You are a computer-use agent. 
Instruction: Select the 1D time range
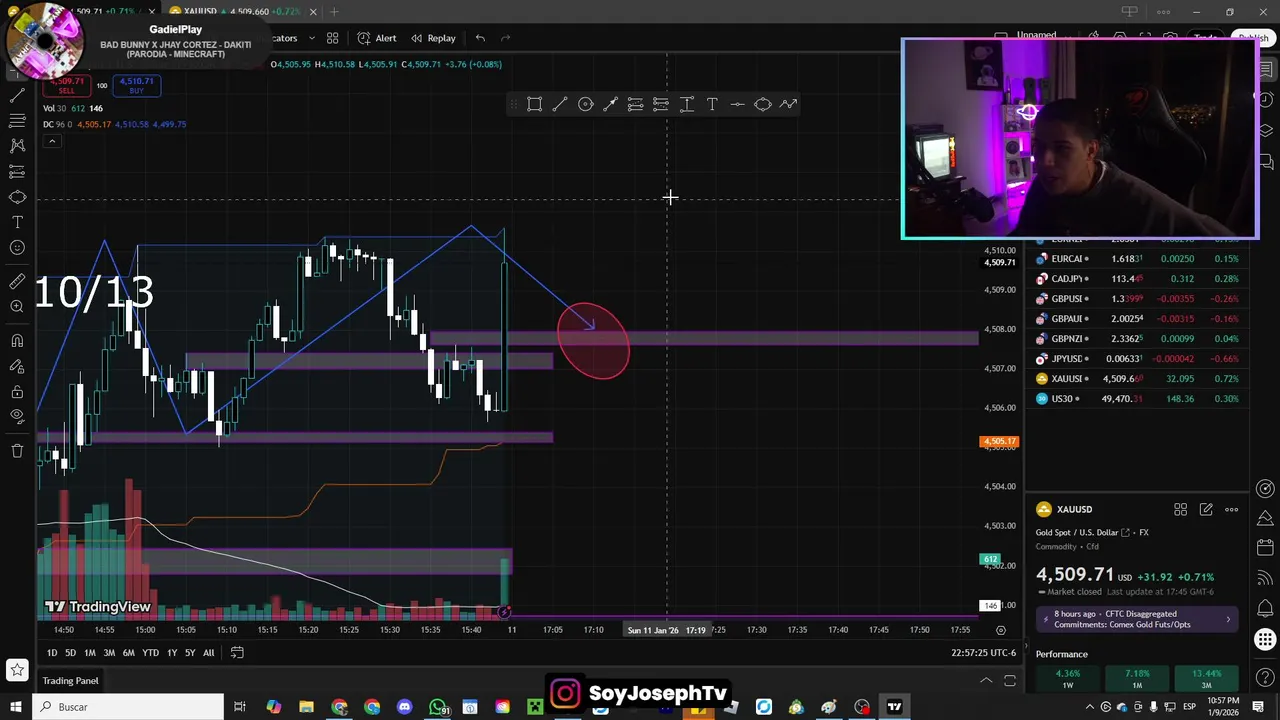point(51,653)
